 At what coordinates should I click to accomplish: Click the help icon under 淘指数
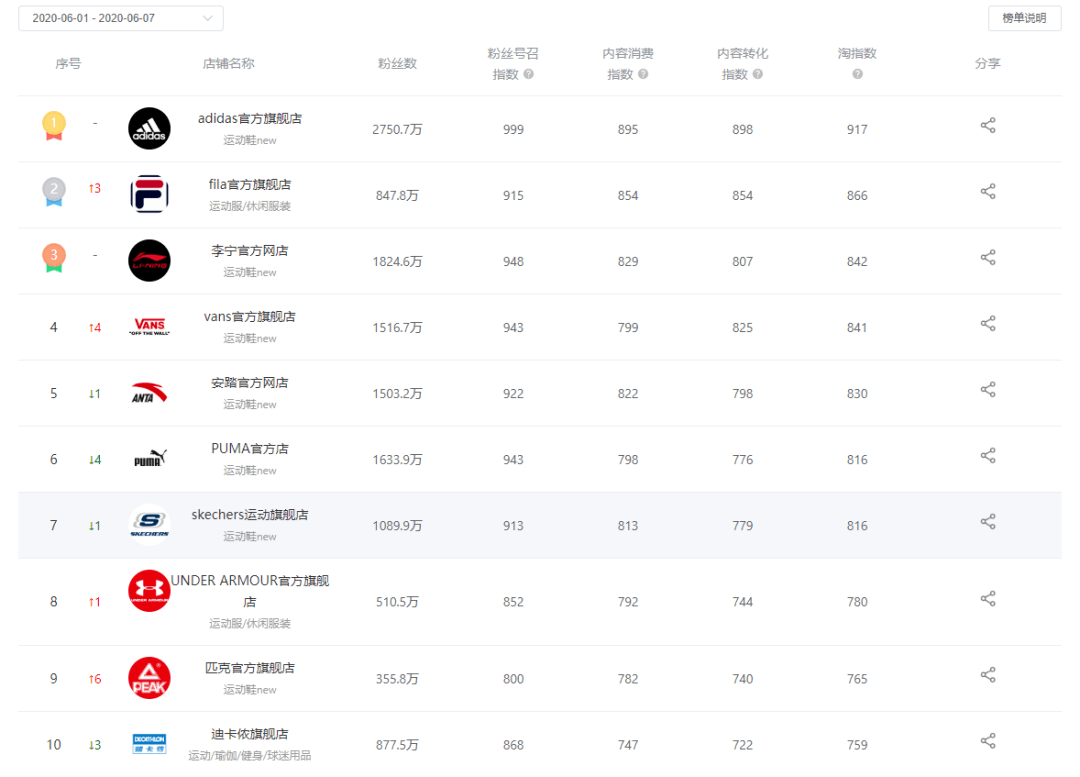(857, 74)
